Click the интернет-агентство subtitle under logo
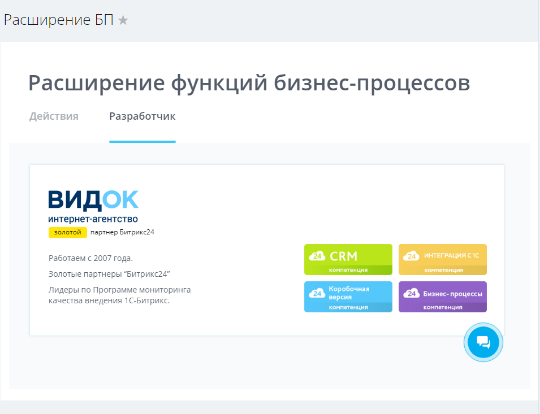Viewport: 540px width, 414px height. pyautogui.click(x=93, y=219)
